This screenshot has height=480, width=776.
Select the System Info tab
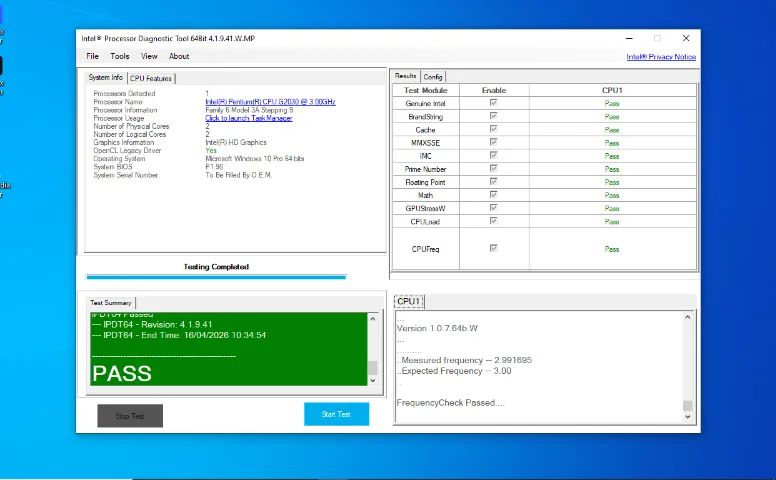pos(105,77)
